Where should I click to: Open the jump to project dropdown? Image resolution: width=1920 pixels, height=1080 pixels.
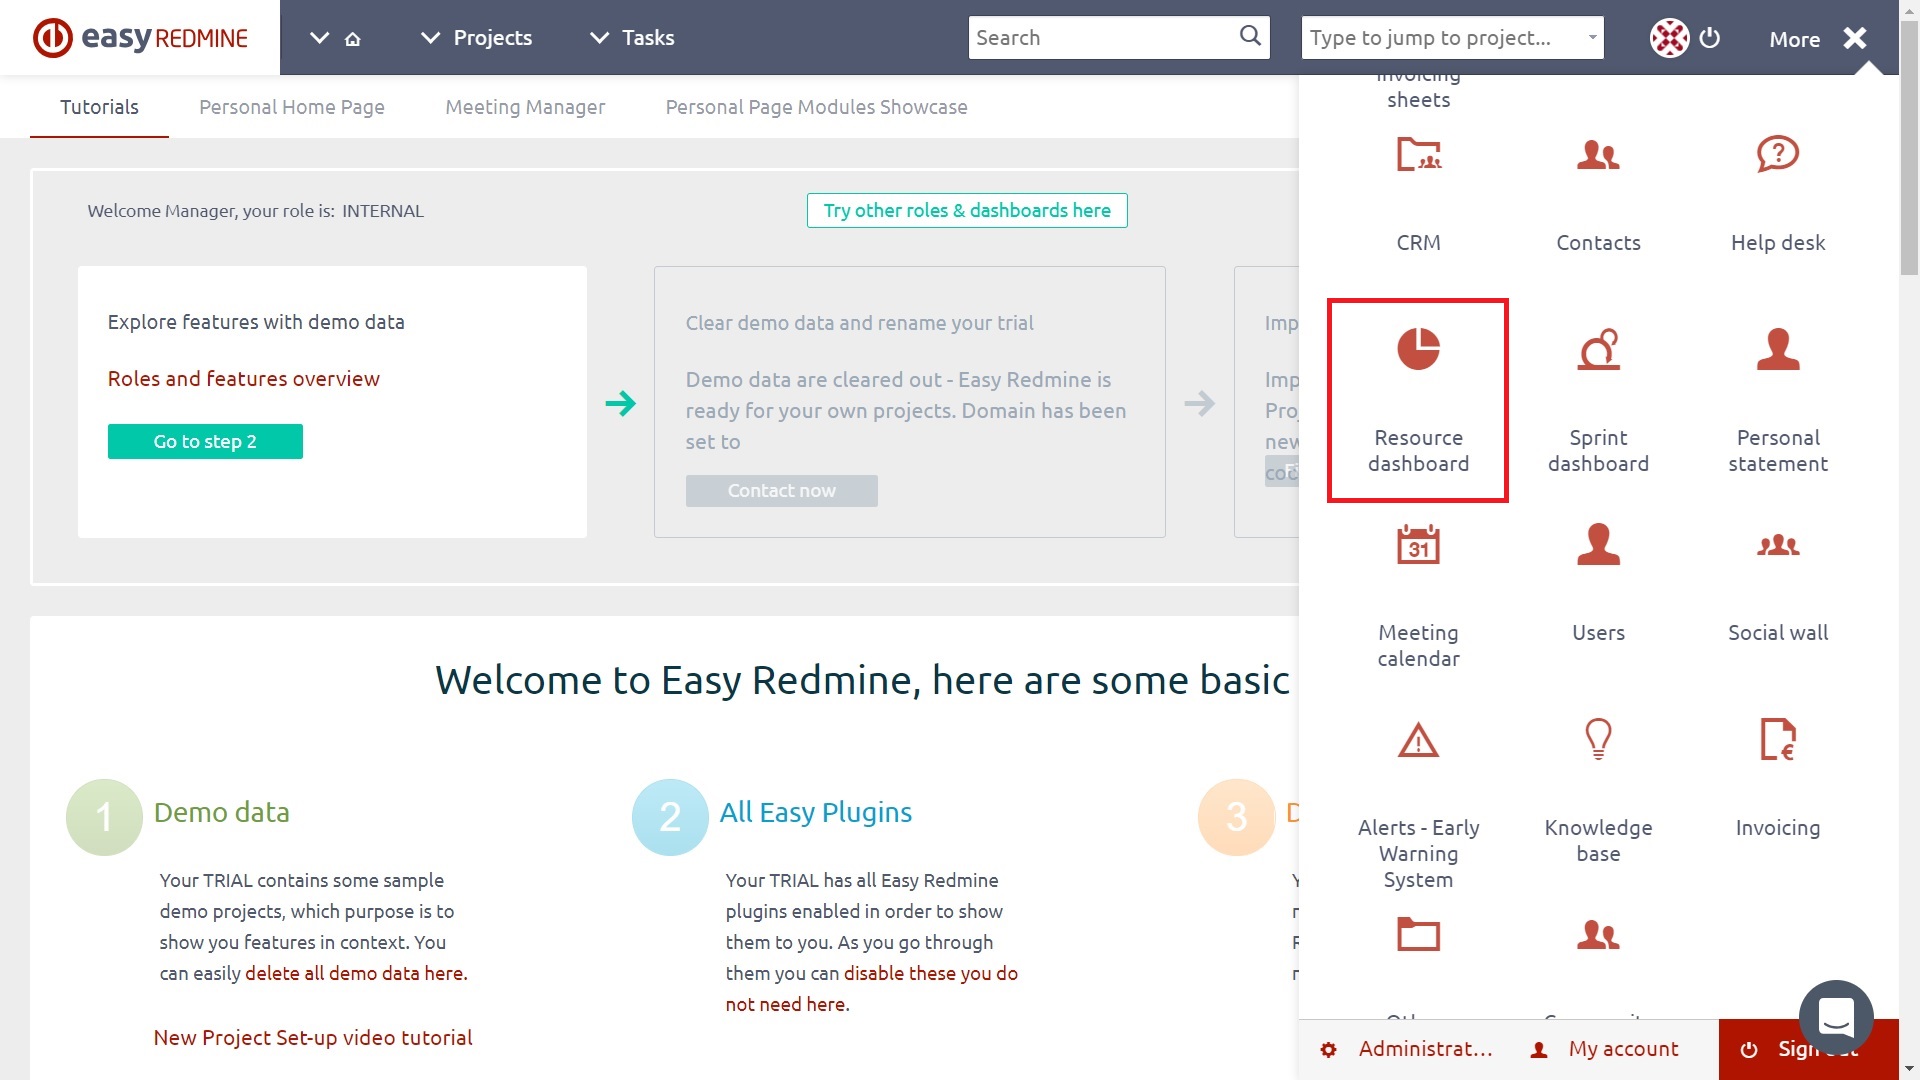1452,38
